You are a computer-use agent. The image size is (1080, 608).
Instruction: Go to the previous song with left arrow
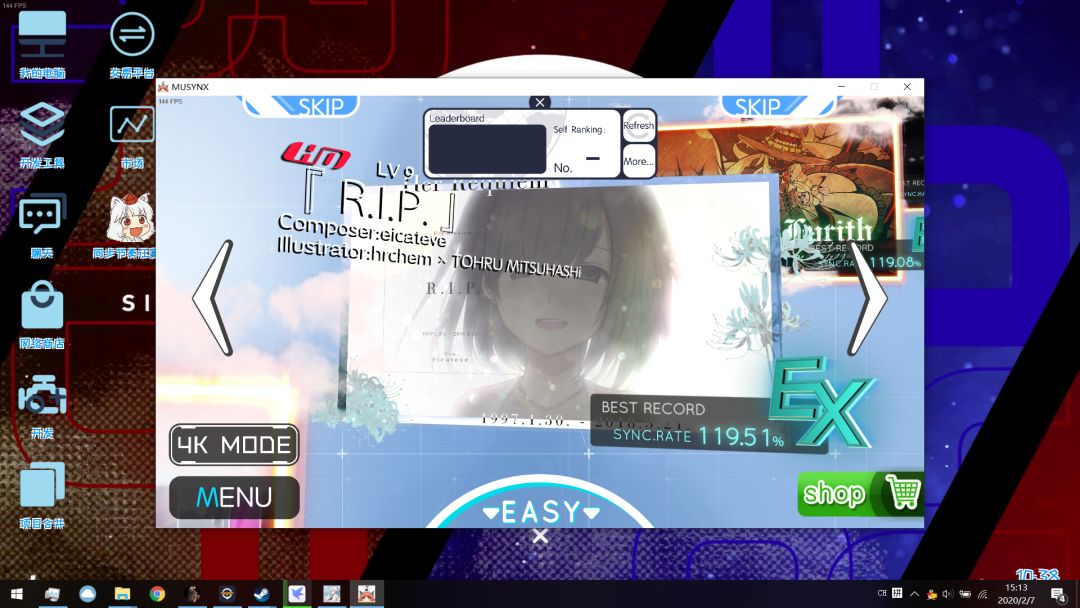pyautogui.click(x=212, y=297)
